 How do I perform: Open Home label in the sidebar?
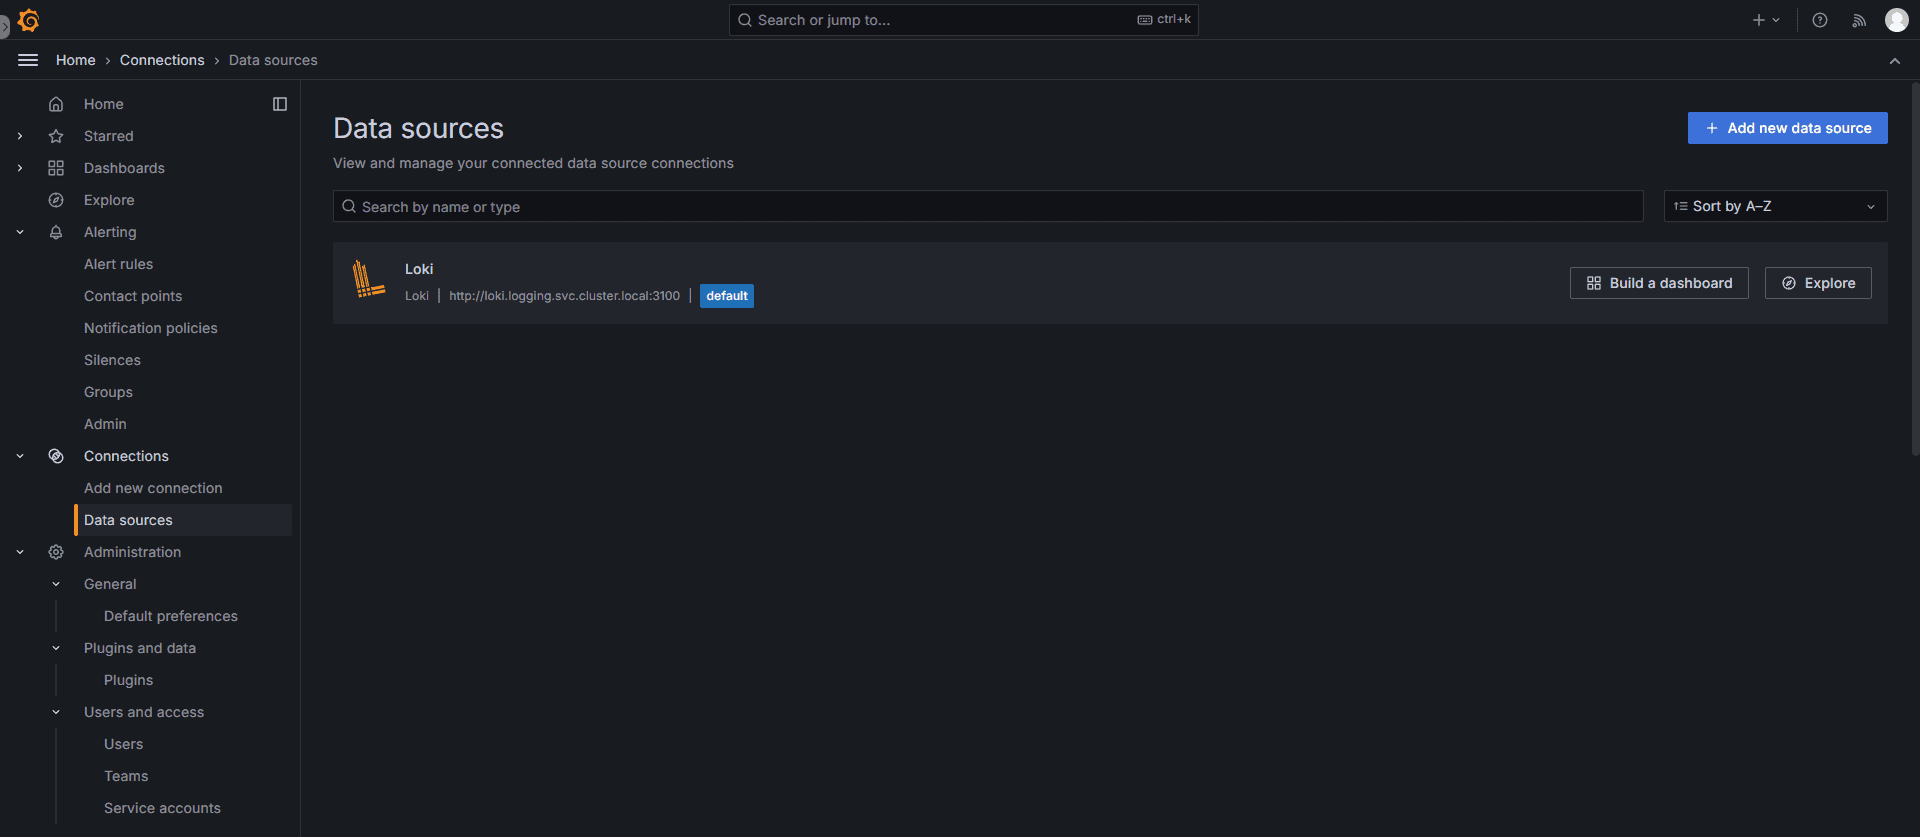(x=104, y=104)
